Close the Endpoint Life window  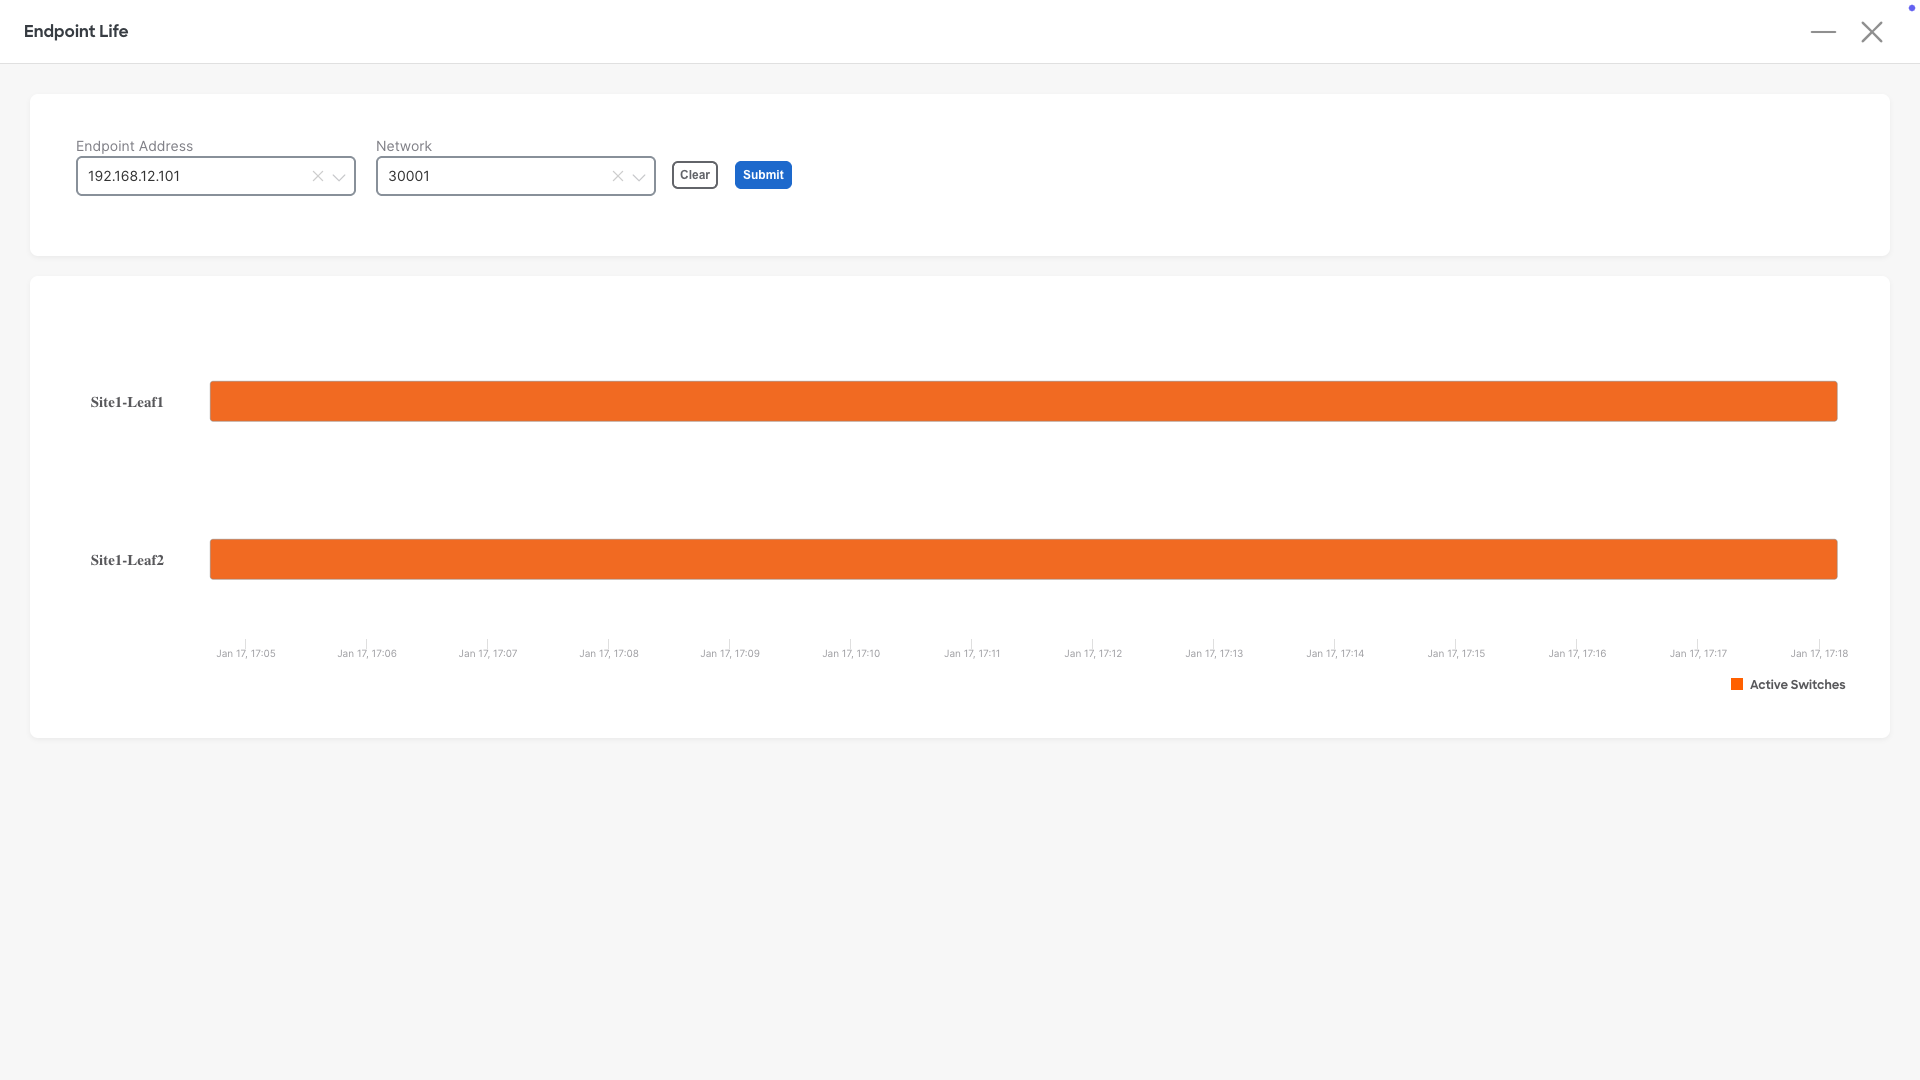point(1872,32)
